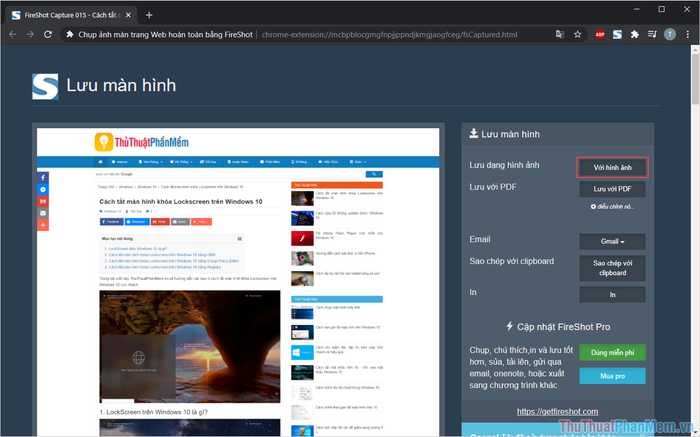The image size is (700, 437).
Task: Click the Sao chép với clipboard button
Action: (x=612, y=268)
